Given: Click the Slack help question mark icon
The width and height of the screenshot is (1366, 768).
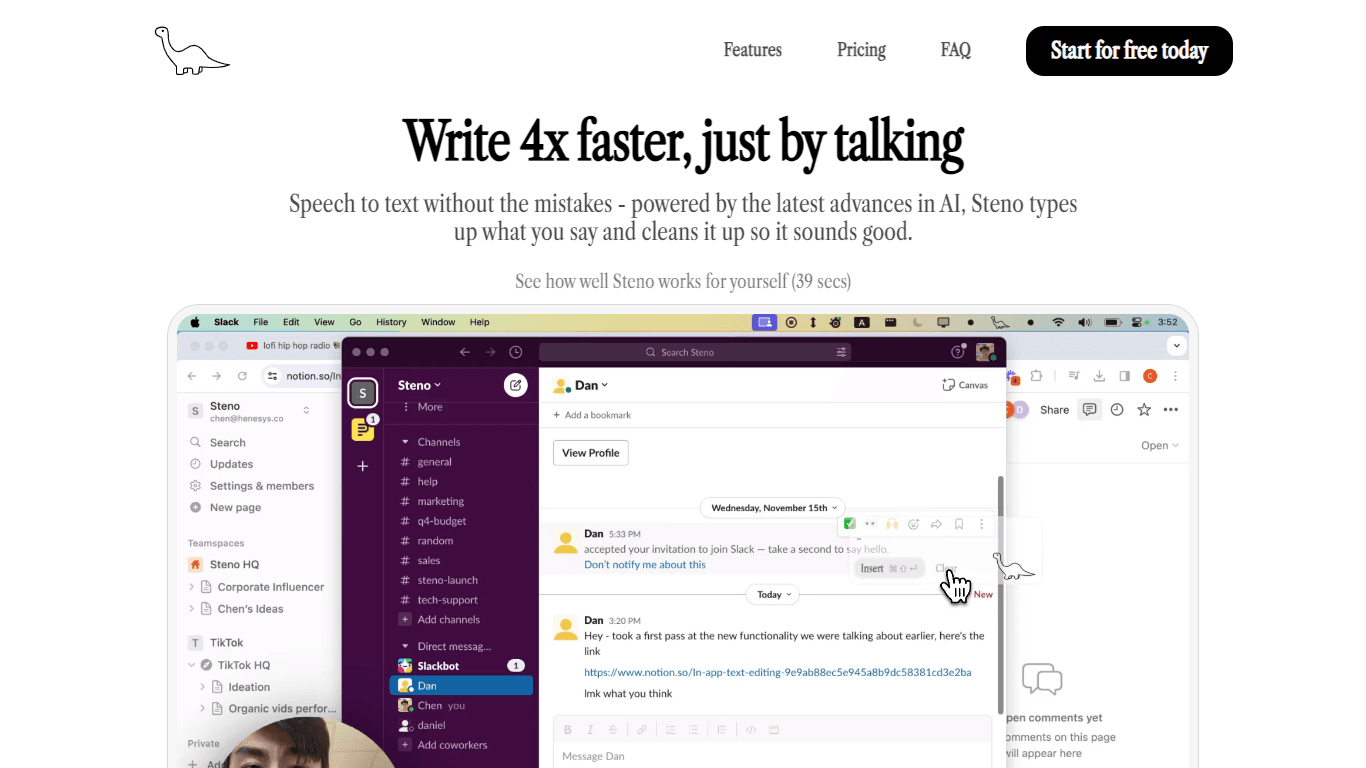Looking at the screenshot, I should coord(957,352).
